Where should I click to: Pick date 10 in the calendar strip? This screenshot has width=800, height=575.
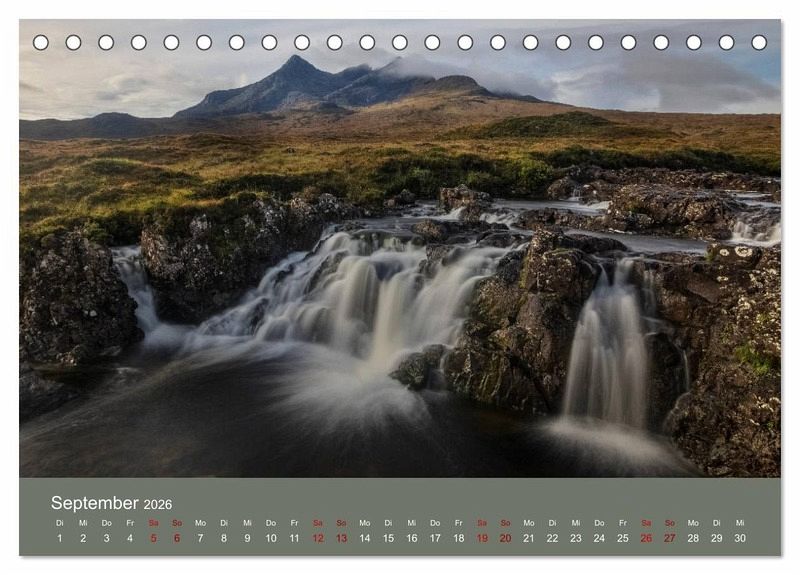coord(270,538)
